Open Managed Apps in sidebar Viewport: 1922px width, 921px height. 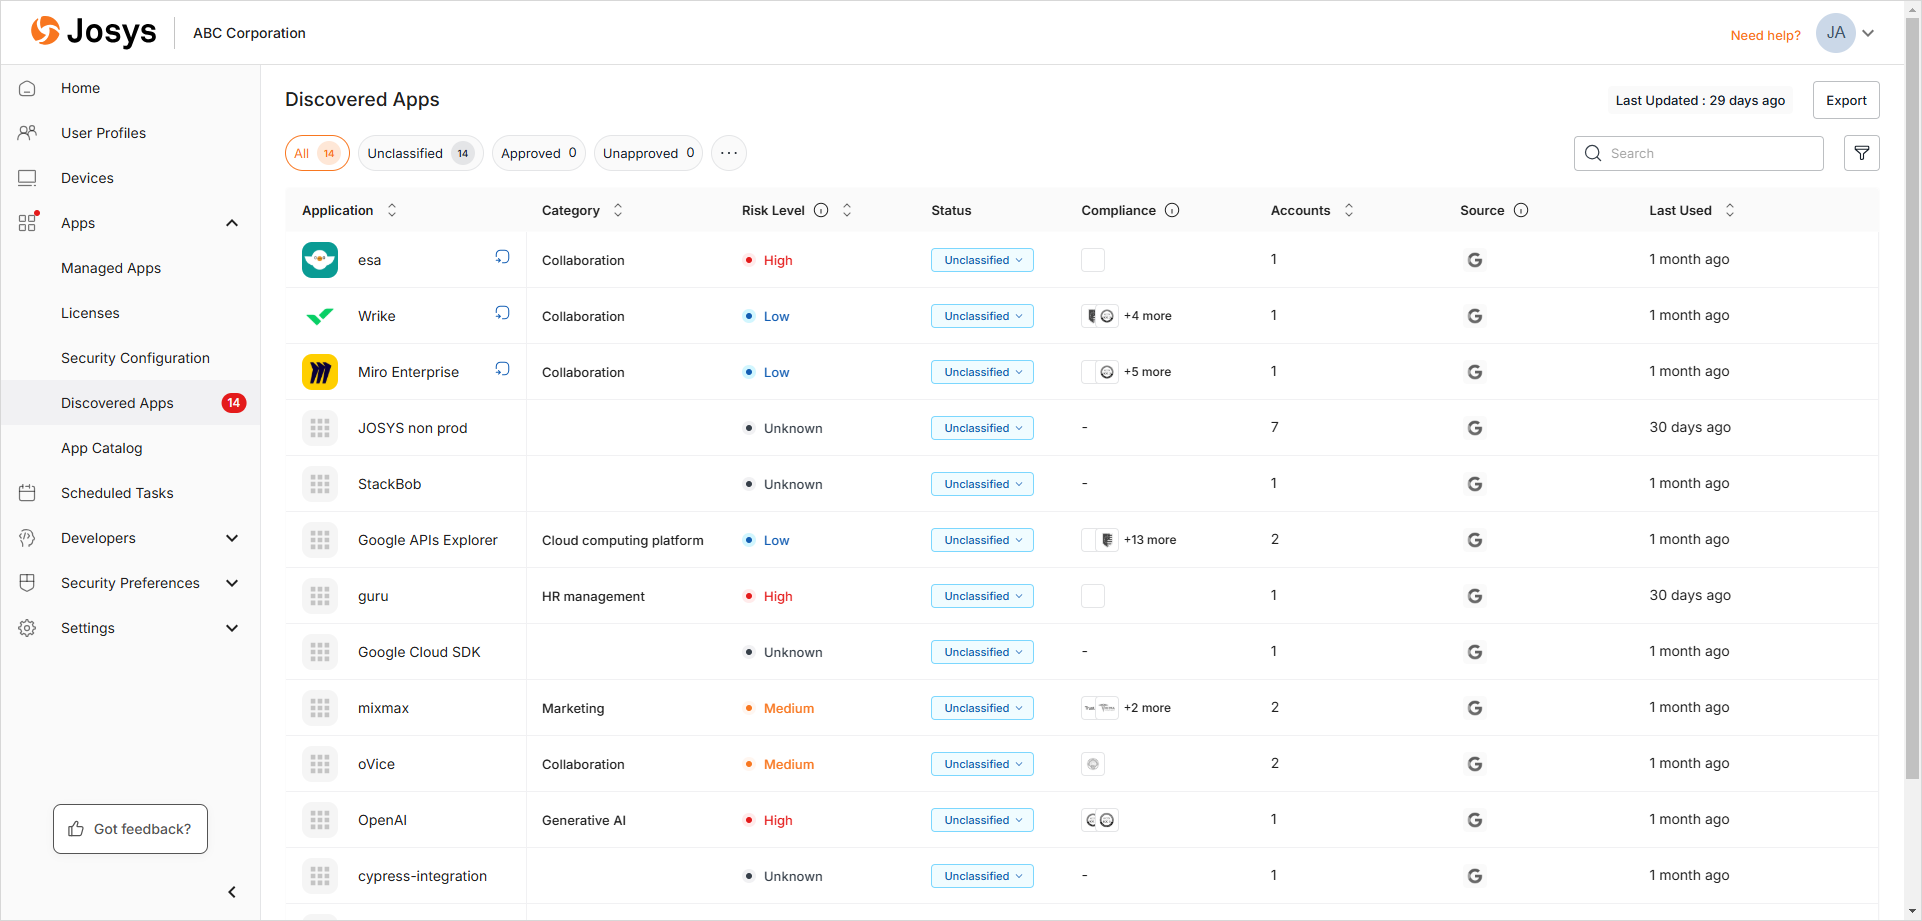point(111,268)
